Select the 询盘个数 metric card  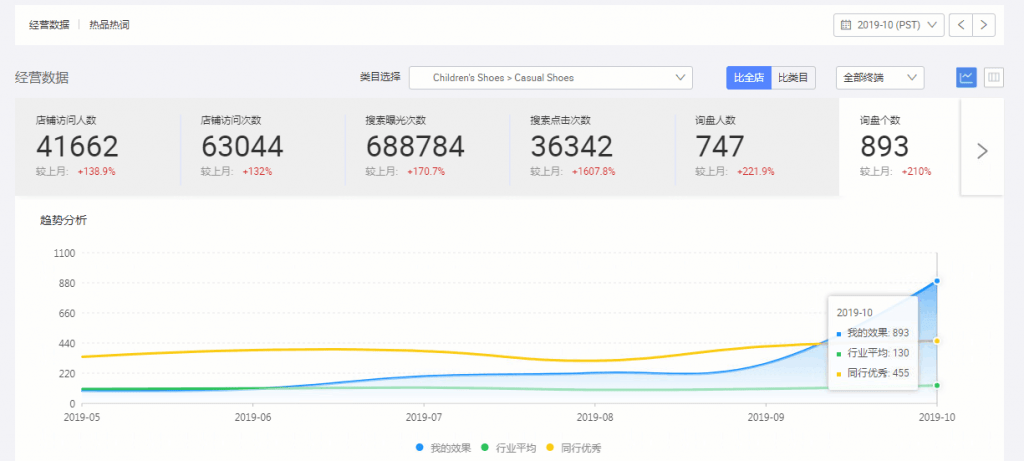coord(899,147)
